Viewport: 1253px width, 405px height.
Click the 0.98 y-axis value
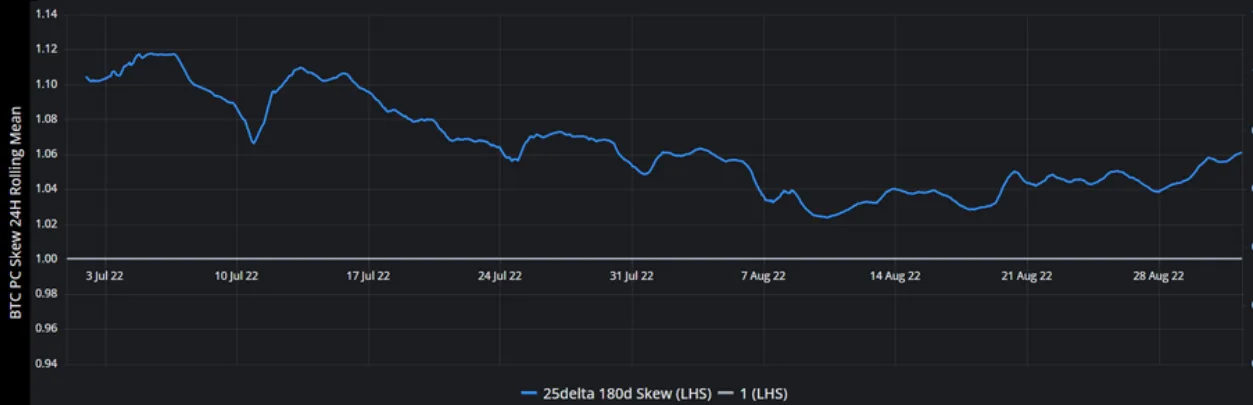pyautogui.click(x=46, y=294)
